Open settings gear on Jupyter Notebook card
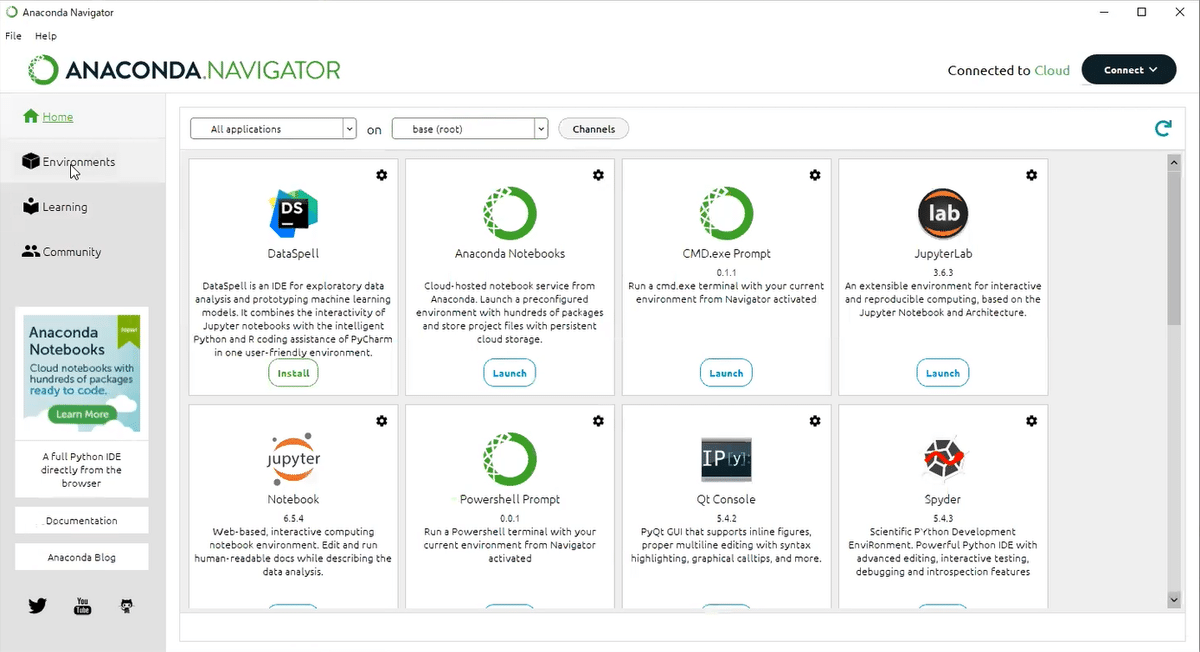 (381, 421)
